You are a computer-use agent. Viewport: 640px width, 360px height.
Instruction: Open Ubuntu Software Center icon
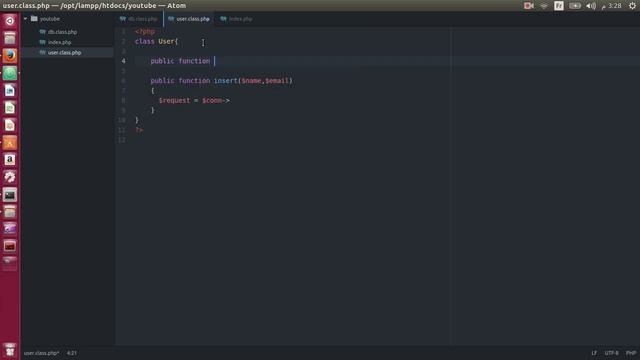point(10,143)
